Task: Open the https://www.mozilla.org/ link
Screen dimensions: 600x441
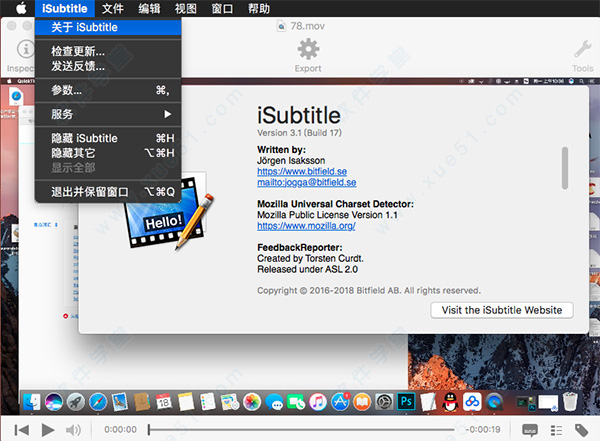Action: coord(306,226)
